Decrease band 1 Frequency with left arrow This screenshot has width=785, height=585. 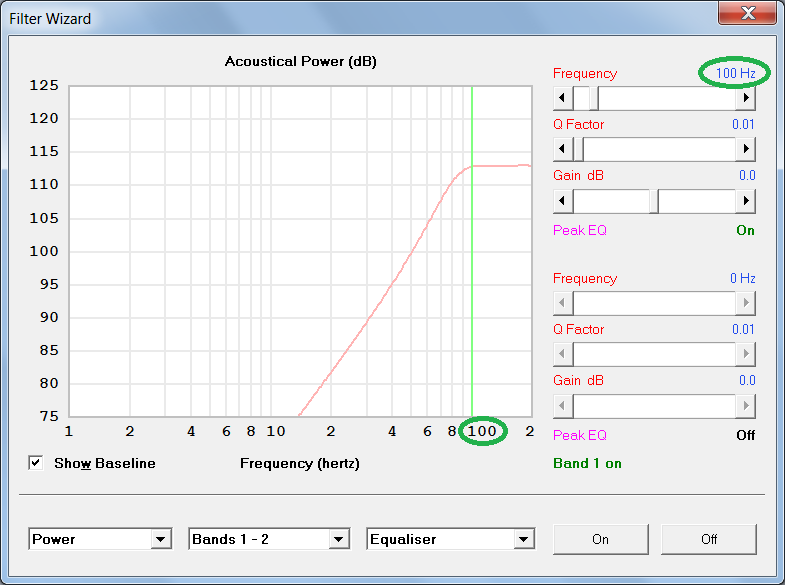pos(563,98)
